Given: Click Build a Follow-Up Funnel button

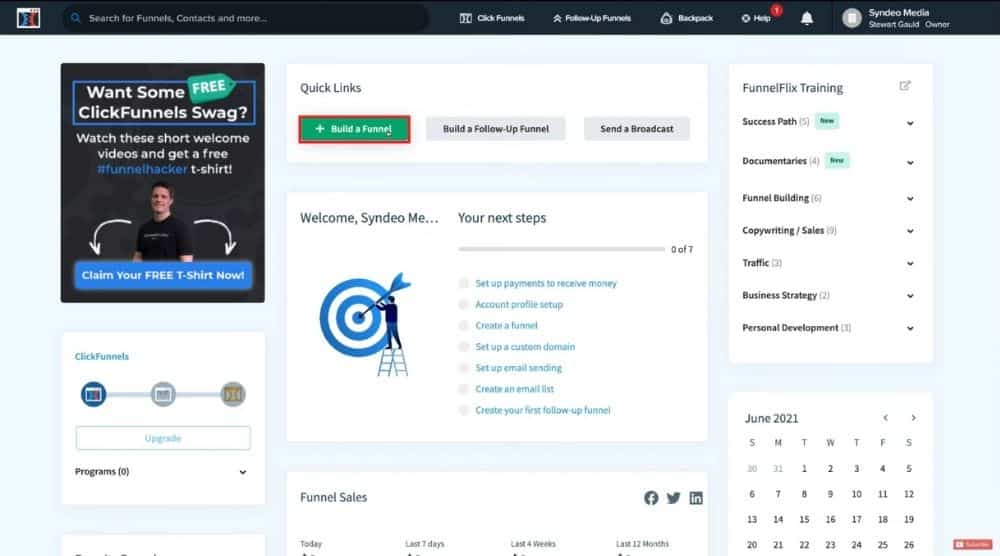Looking at the screenshot, I should [x=496, y=129].
